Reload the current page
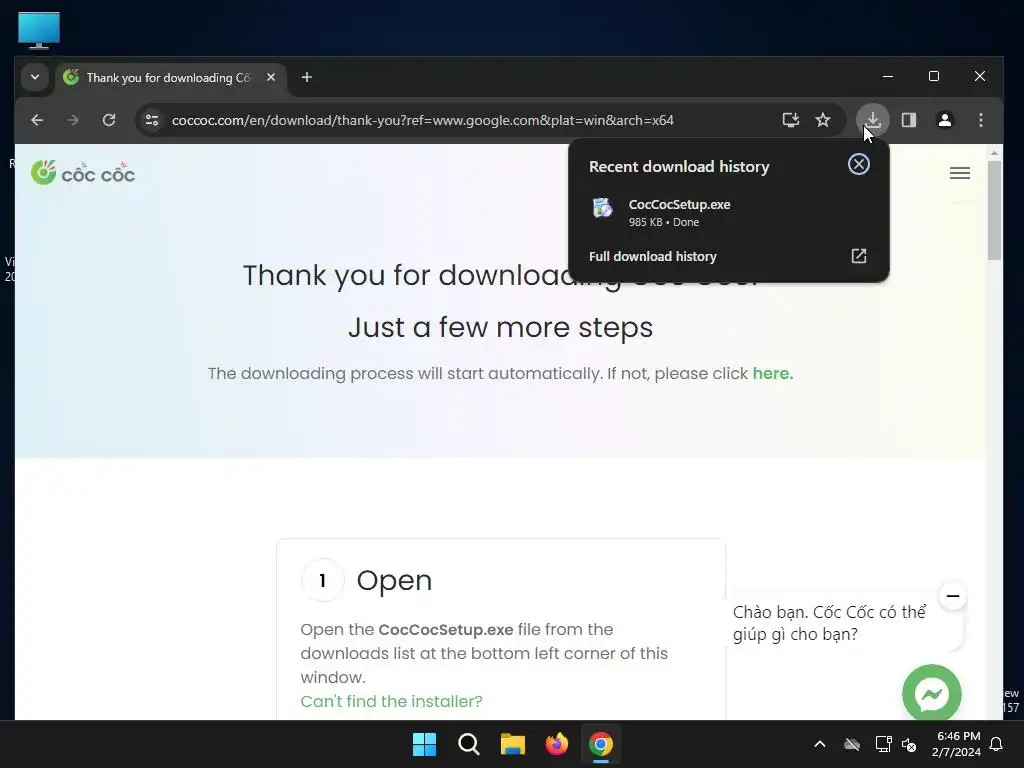The height and width of the screenshot is (768, 1024). 109,120
